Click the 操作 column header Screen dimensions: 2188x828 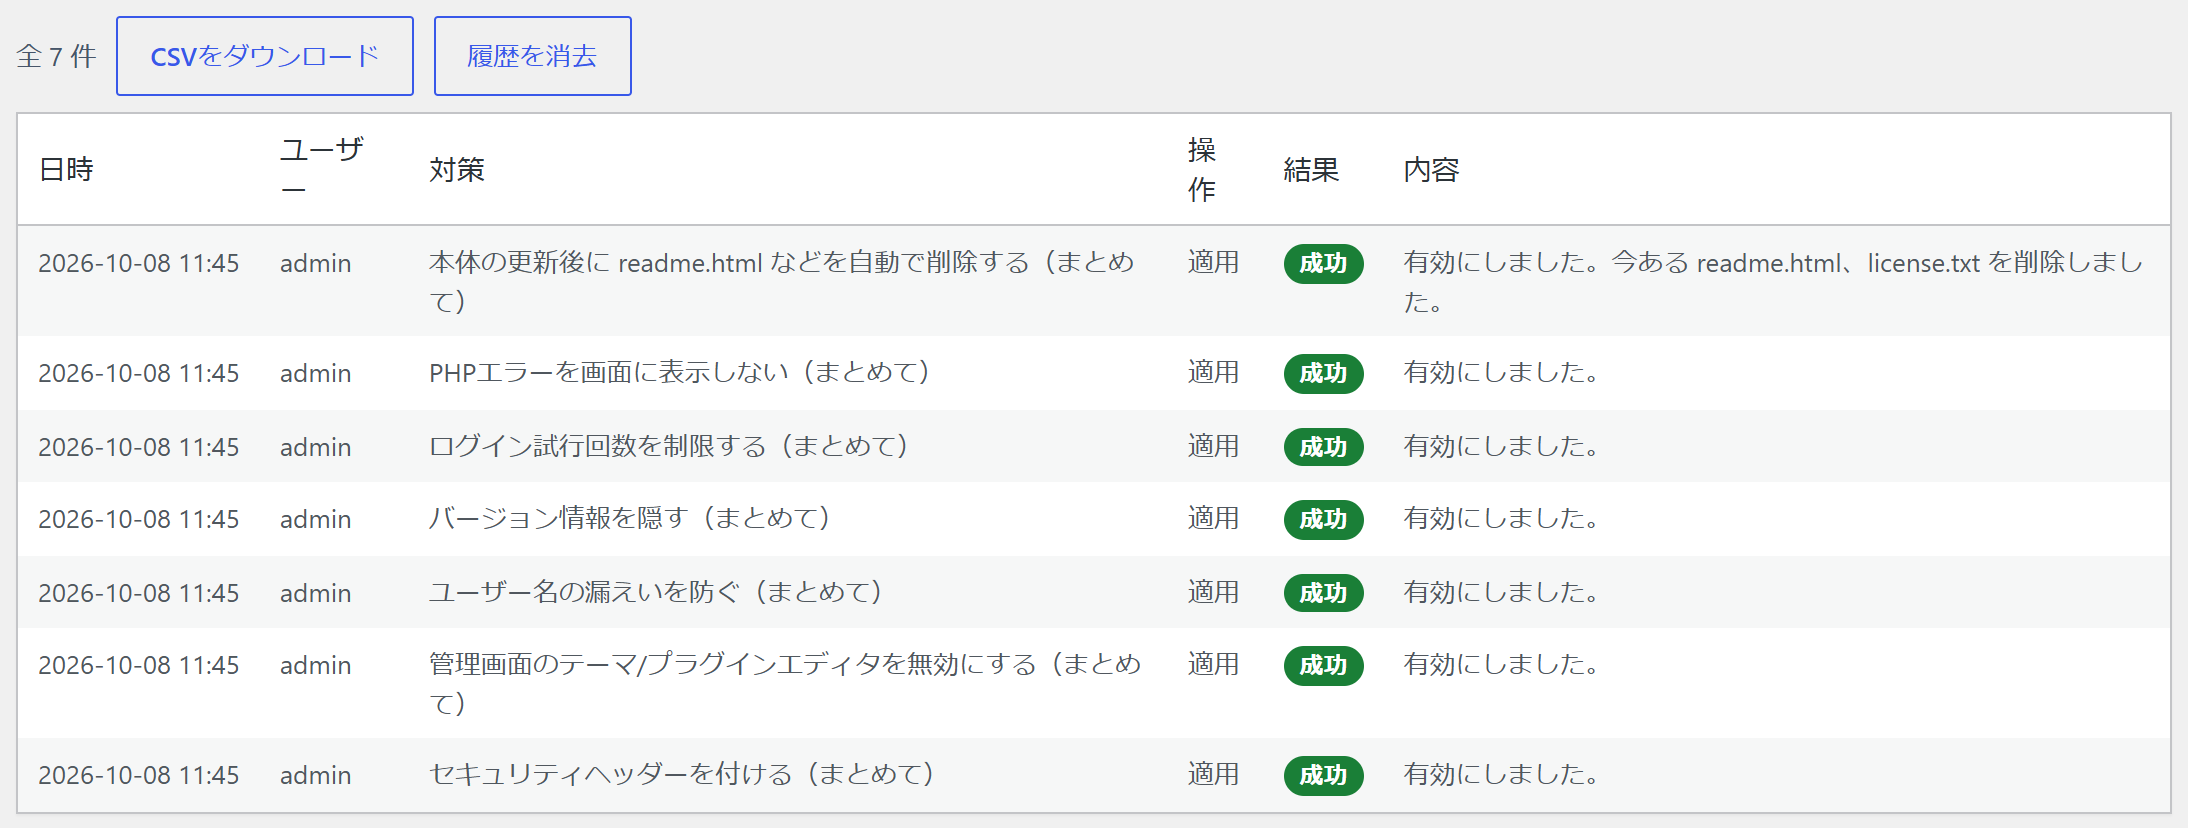(1202, 169)
